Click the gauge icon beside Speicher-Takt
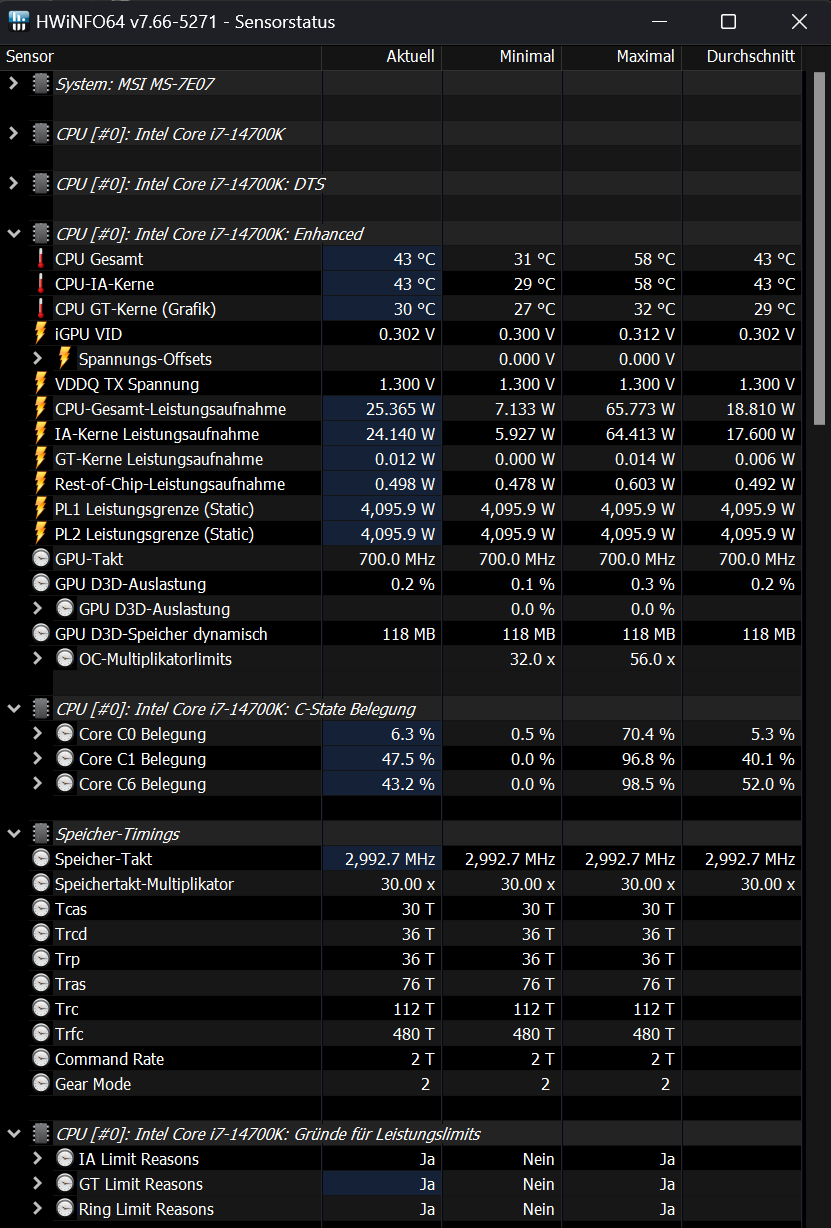 coord(41,859)
